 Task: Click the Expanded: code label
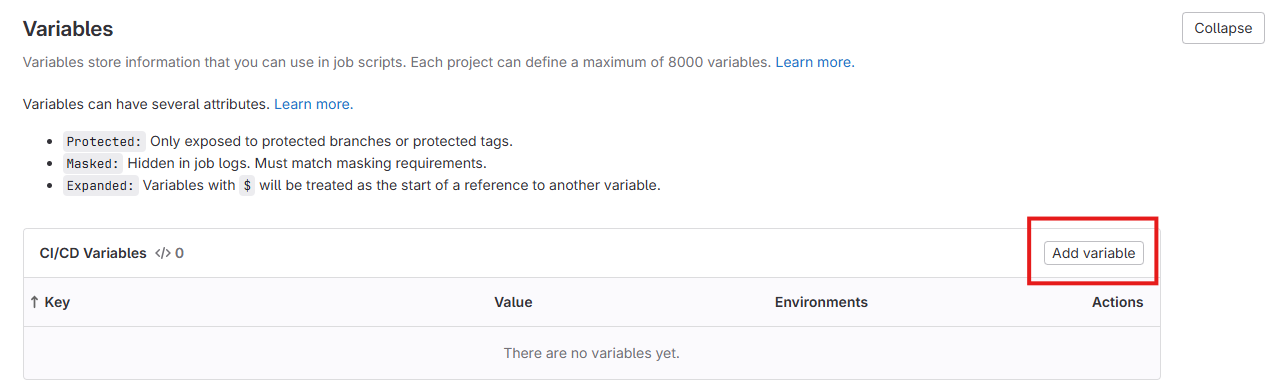(x=101, y=185)
